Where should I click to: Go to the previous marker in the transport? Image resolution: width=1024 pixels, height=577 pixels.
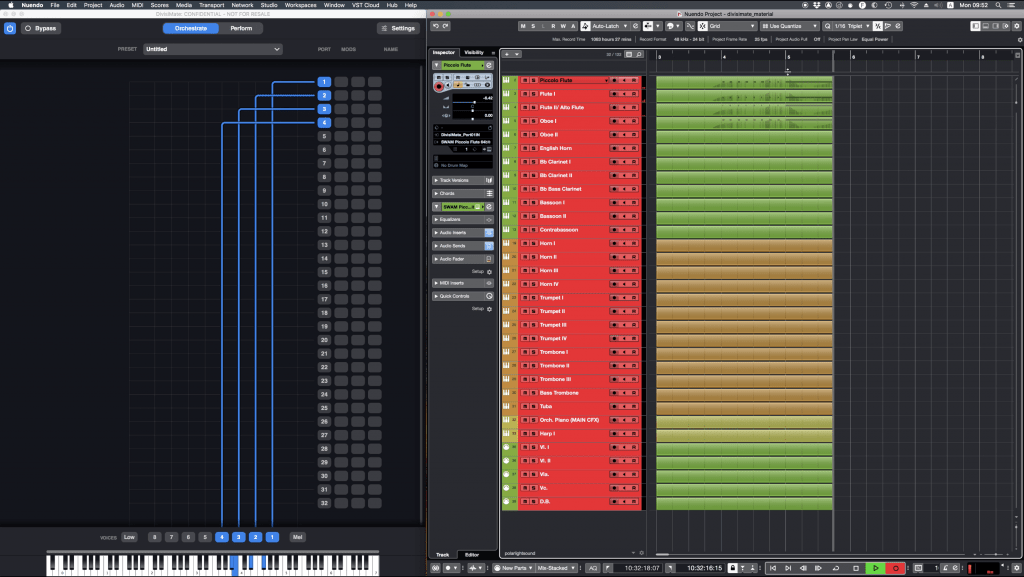[x=773, y=568]
